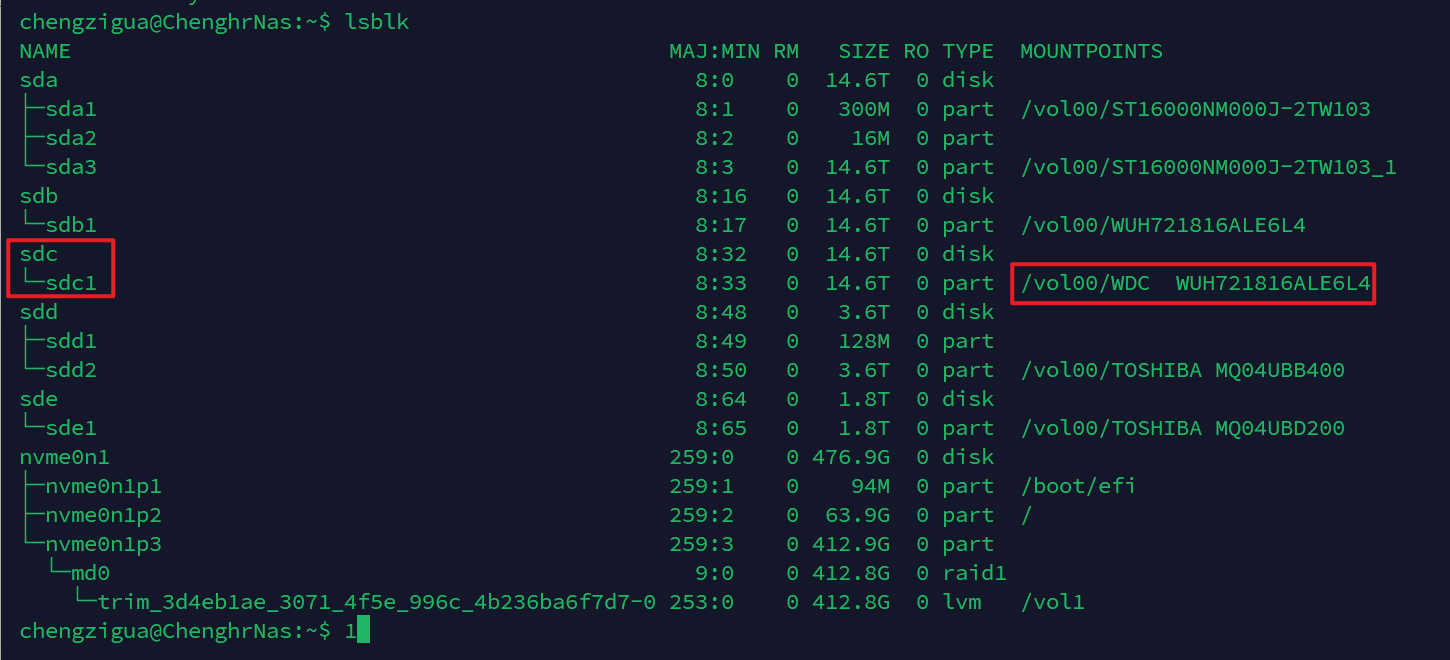Select the sda2 partition name
1450x660 pixels.
pos(71,138)
